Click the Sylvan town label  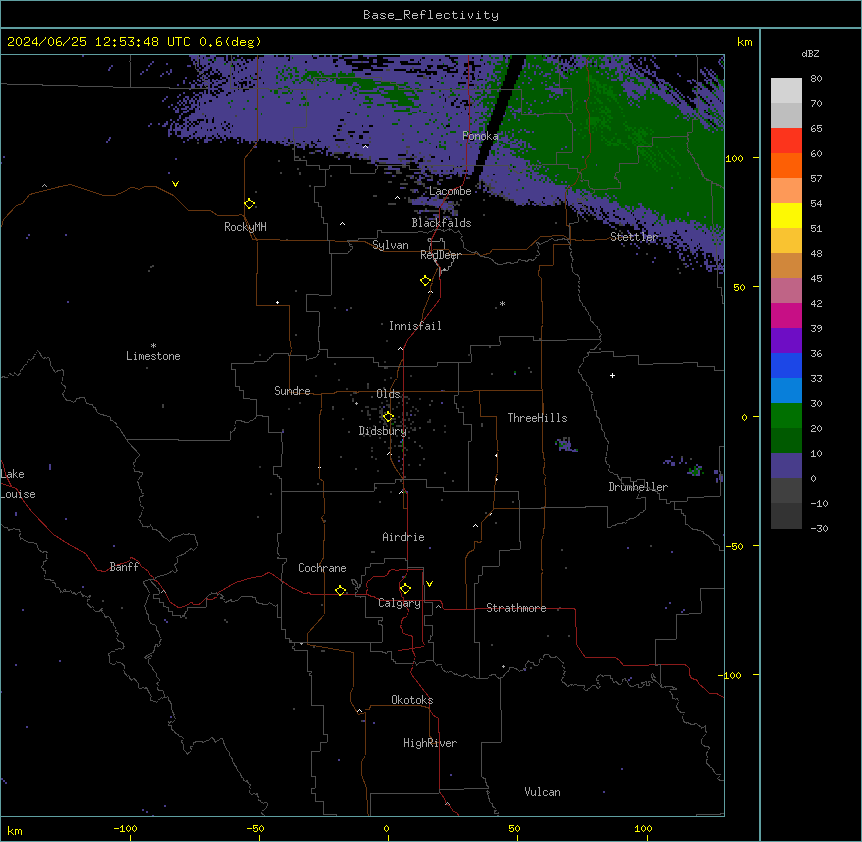tap(390, 245)
